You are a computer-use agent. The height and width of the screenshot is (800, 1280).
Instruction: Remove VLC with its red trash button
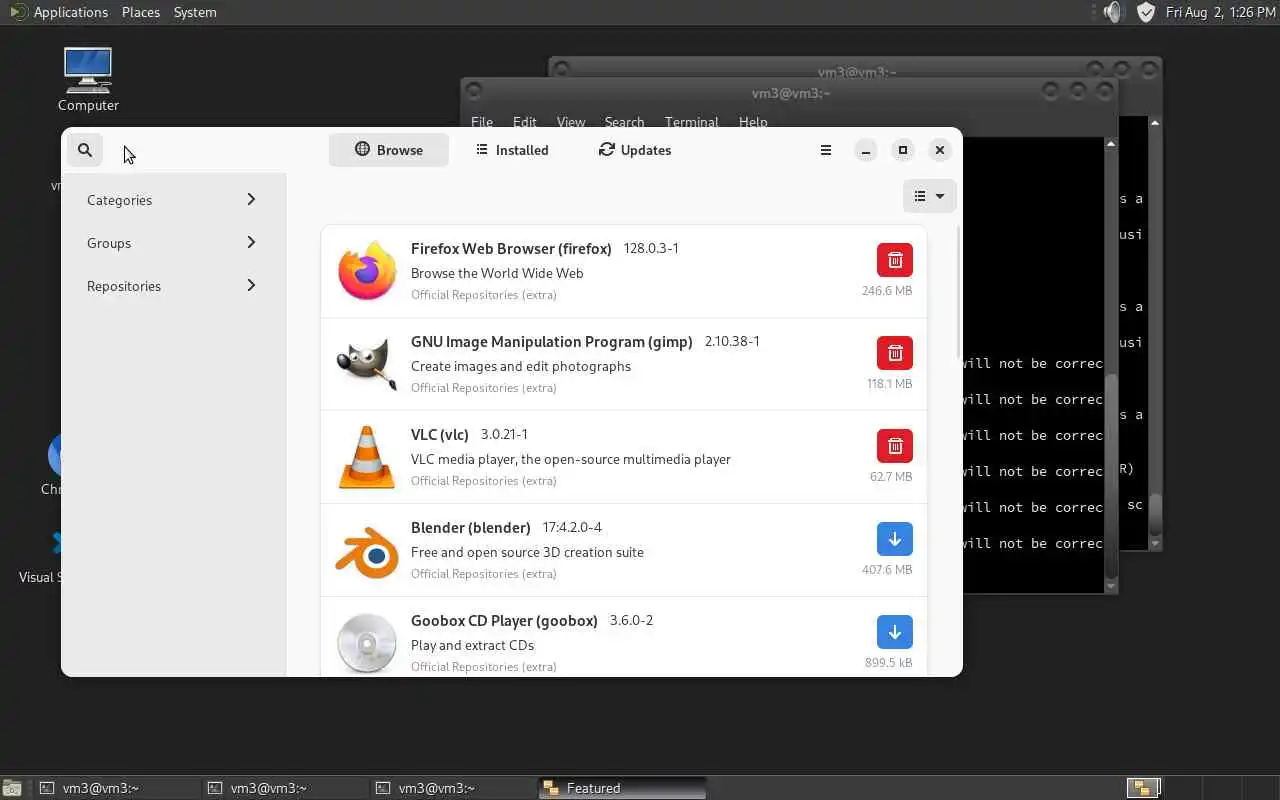point(895,446)
